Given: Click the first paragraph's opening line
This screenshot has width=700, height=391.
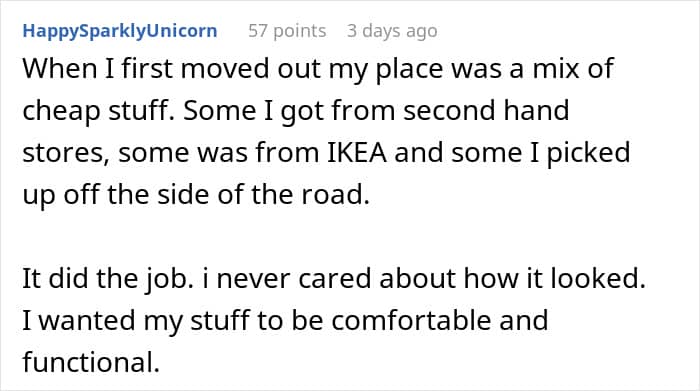Looking at the screenshot, I should (x=318, y=70).
